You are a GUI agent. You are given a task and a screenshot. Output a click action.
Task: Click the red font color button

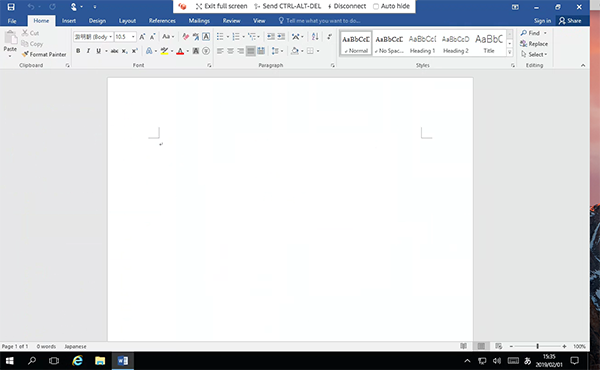point(180,51)
